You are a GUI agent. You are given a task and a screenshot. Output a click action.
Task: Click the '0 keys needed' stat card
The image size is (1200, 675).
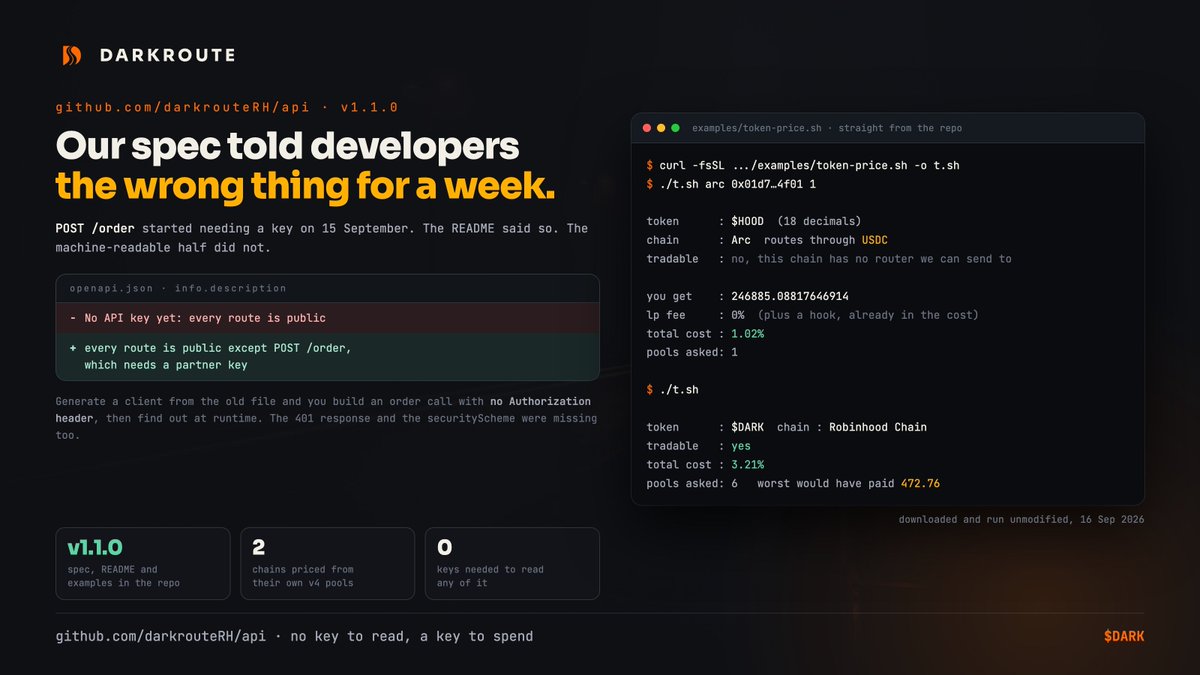point(512,563)
